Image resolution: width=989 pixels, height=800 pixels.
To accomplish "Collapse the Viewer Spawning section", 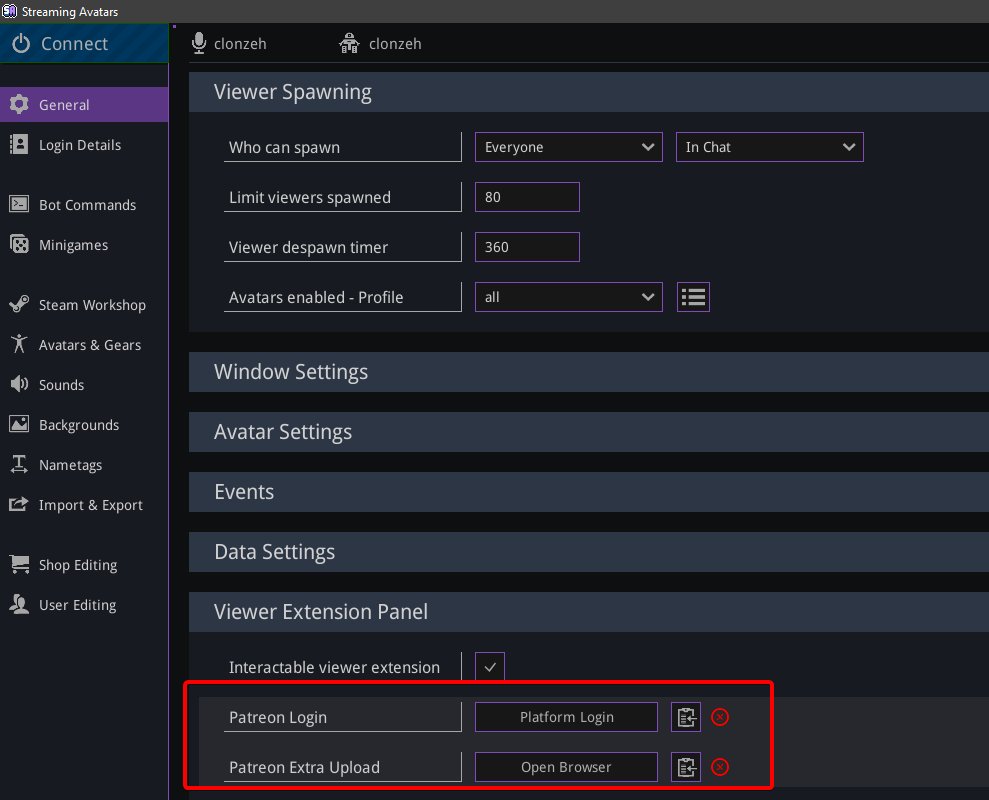I will 588,92.
